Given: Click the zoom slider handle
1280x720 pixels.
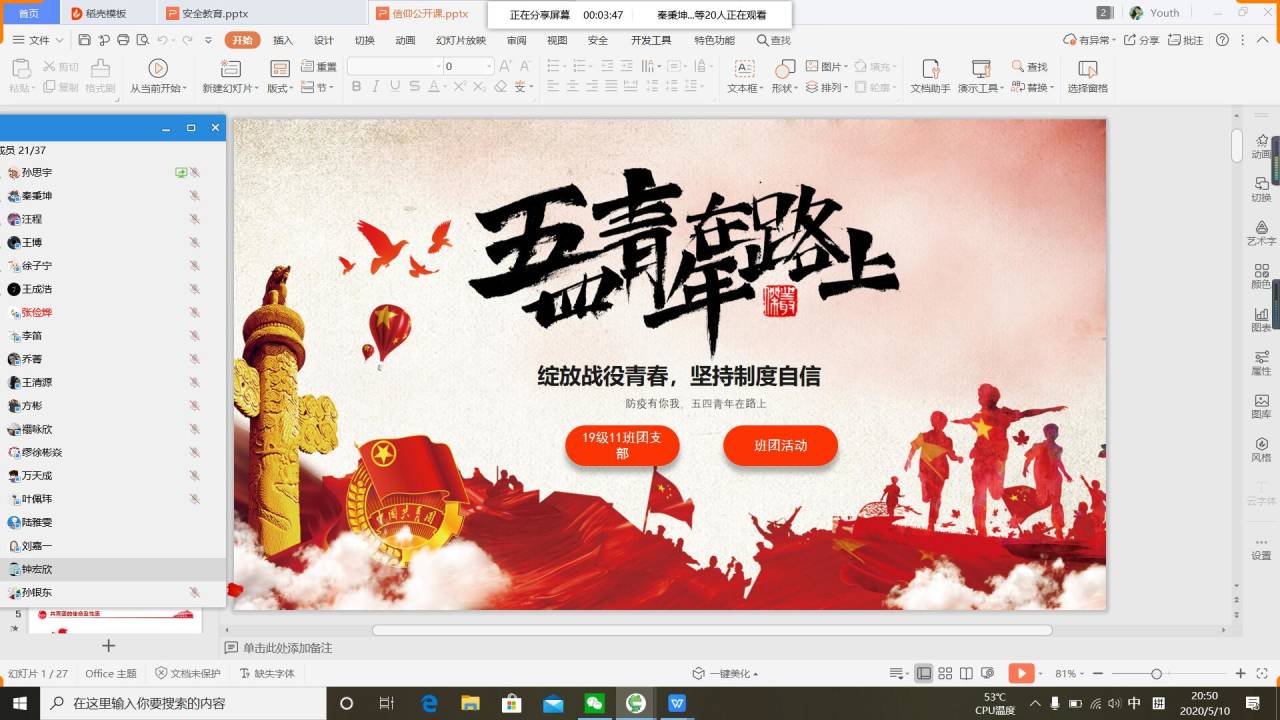Looking at the screenshot, I should 1156,674.
